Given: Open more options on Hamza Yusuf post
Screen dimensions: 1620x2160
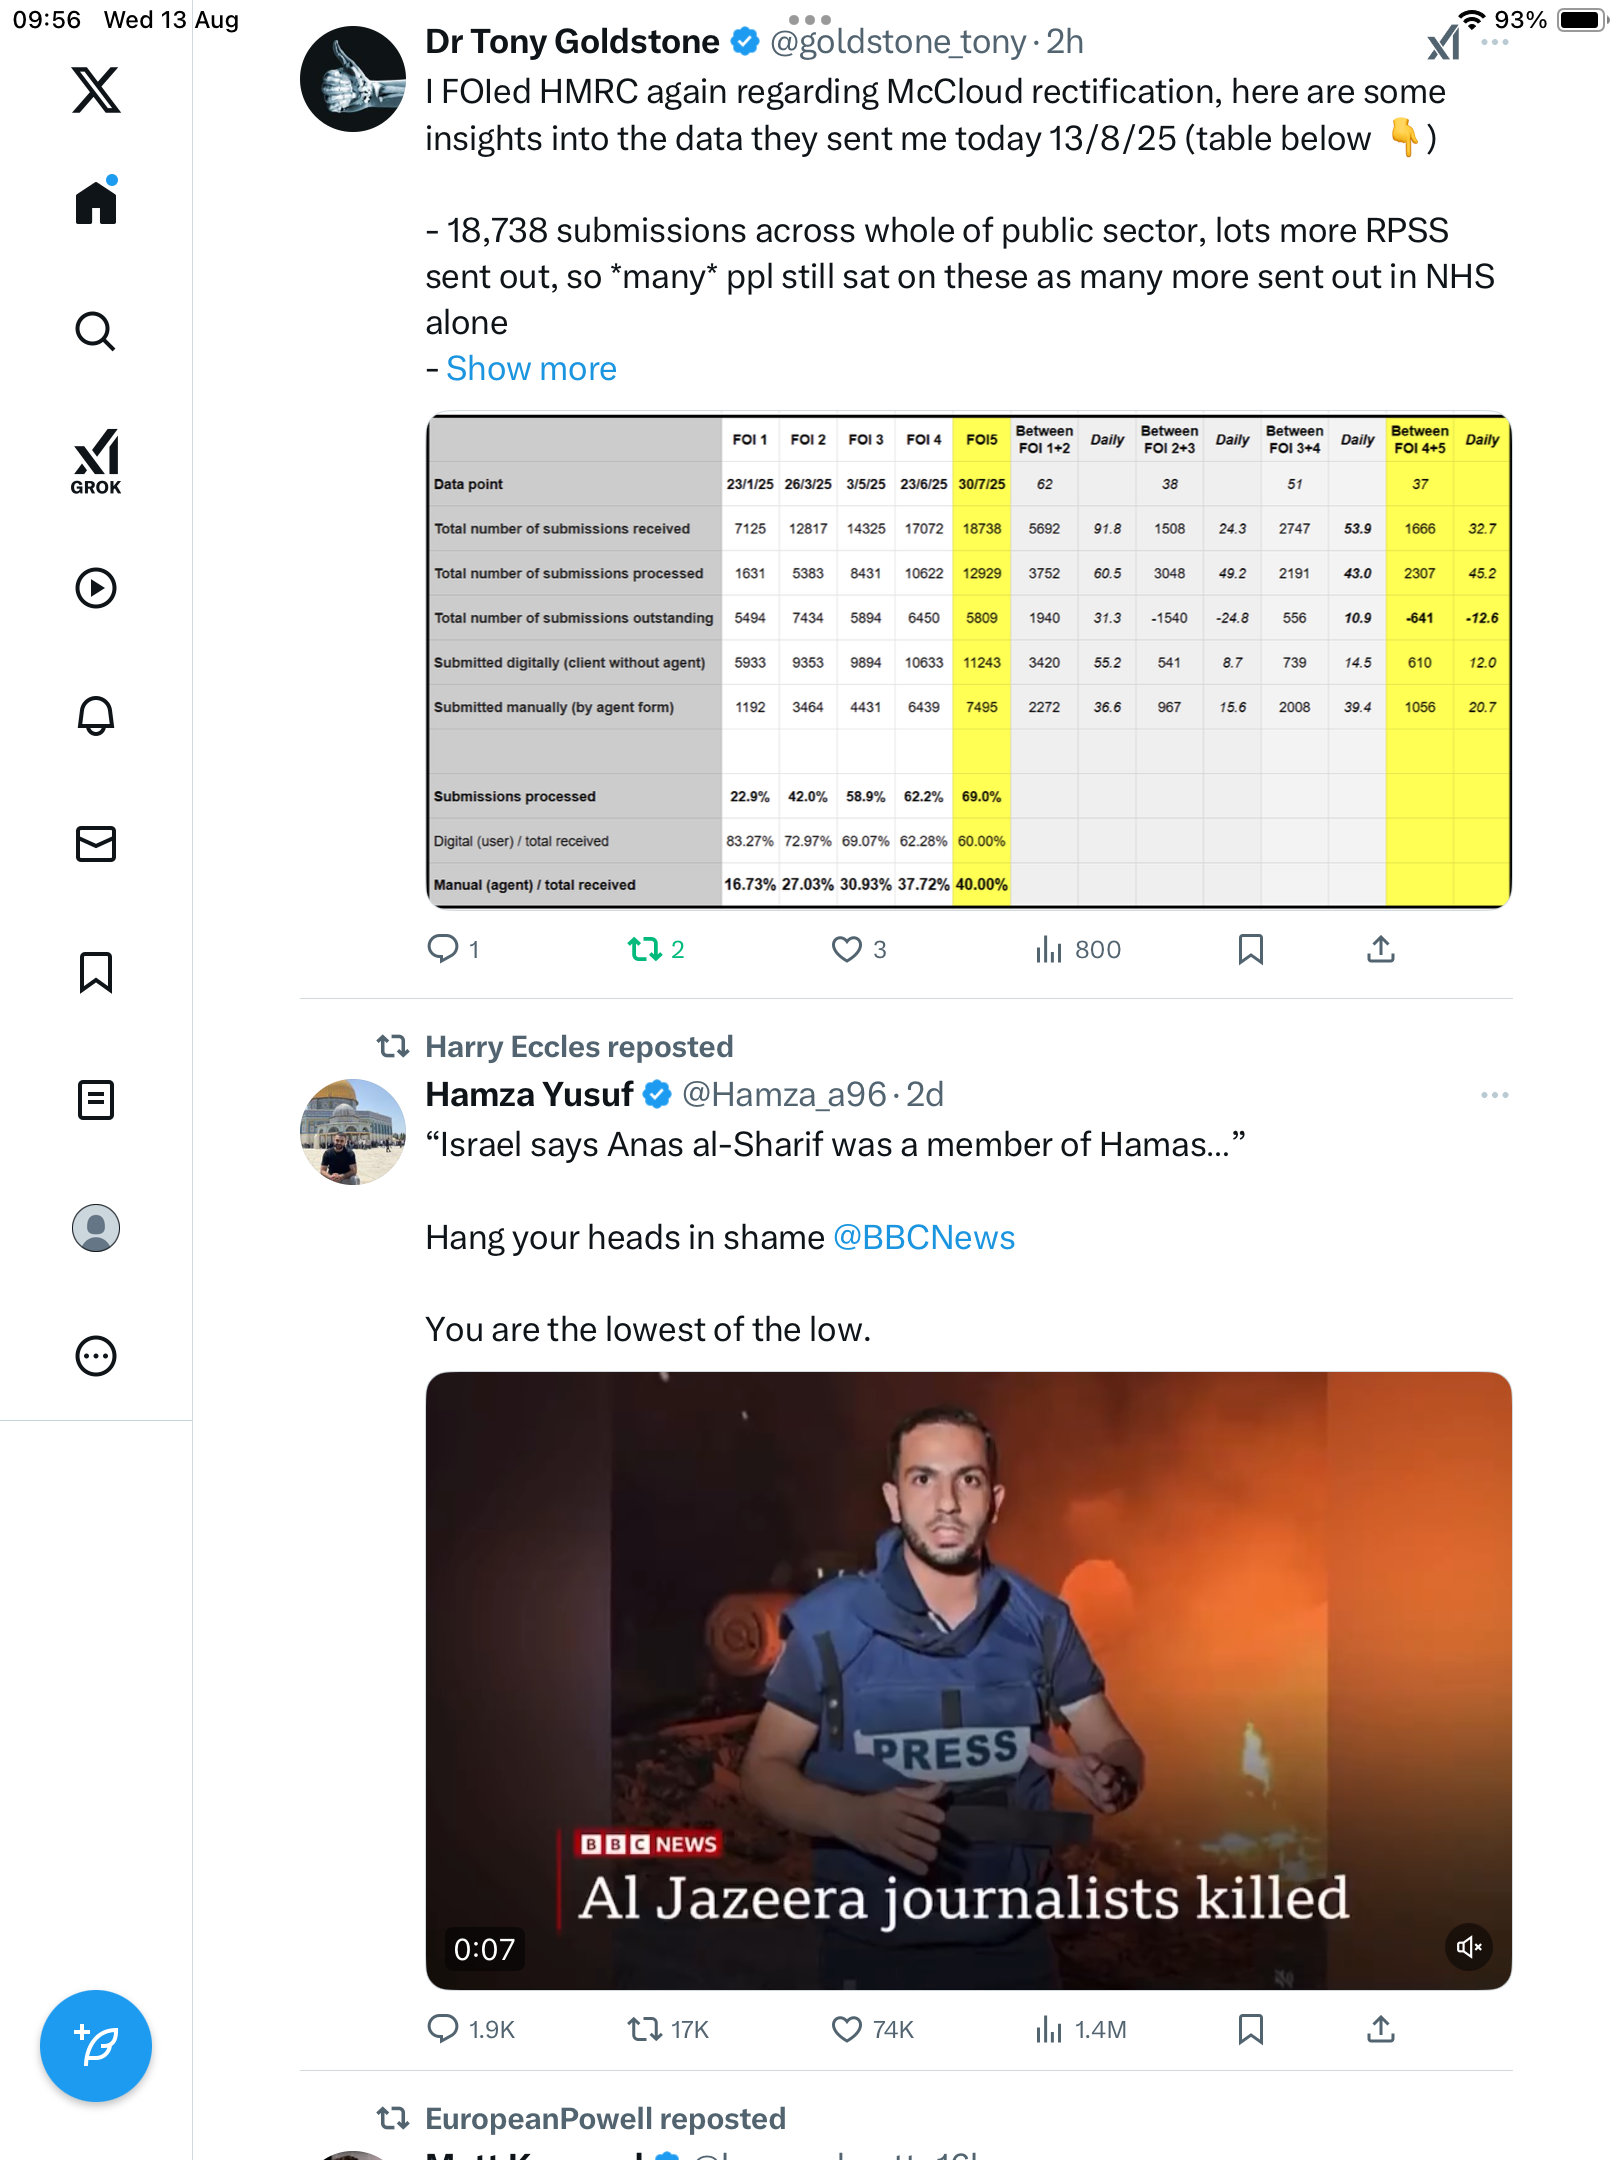Looking at the screenshot, I should (x=1494, y=1095).
